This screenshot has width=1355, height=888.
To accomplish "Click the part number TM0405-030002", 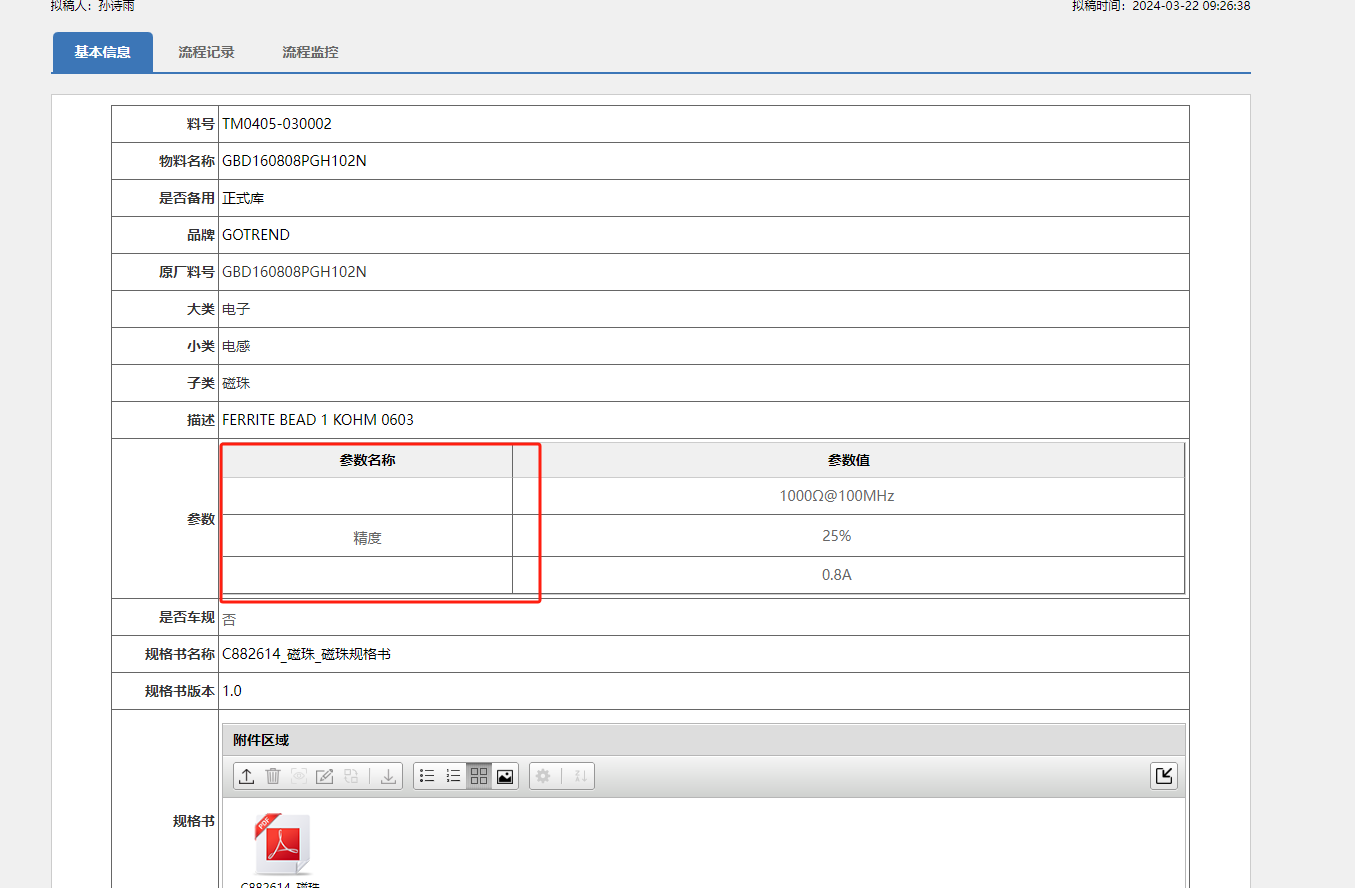I will tap(277, 124).
